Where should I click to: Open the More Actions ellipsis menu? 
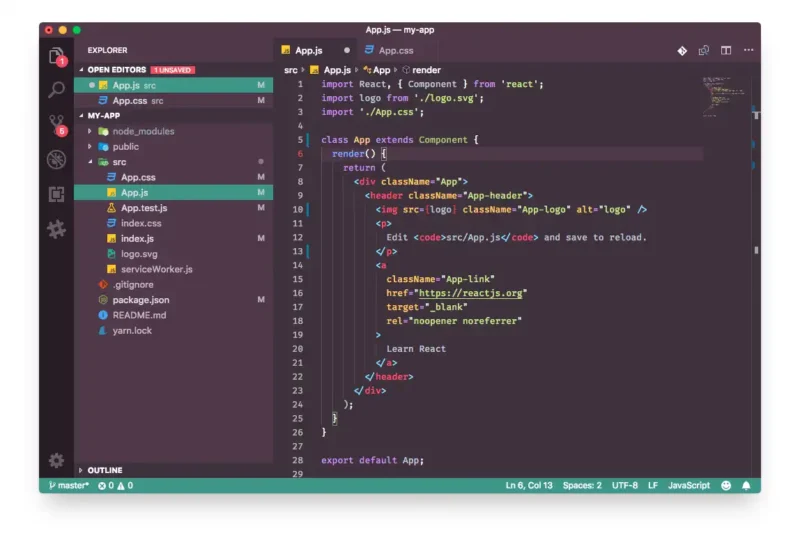tap(748, 50)
